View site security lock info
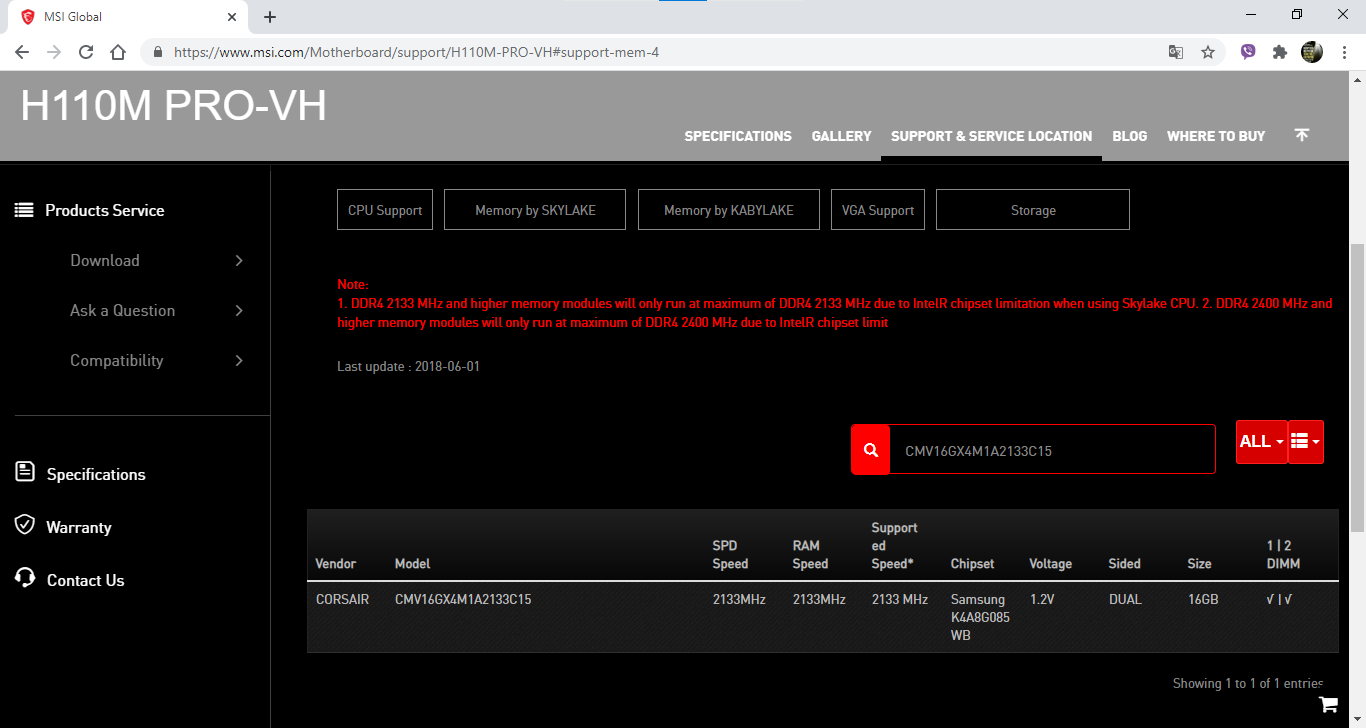This screenshot has width=1366, height=728. point(158,52)
